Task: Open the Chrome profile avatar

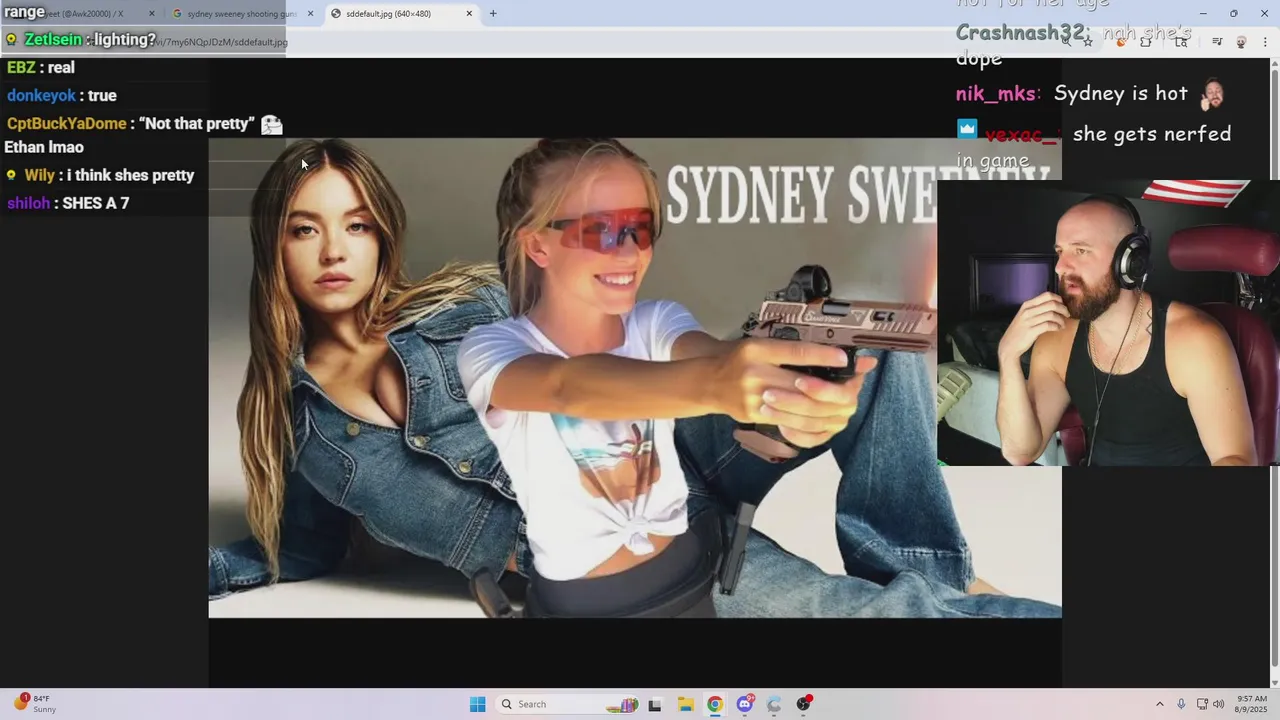Action: click(1241, 42)
